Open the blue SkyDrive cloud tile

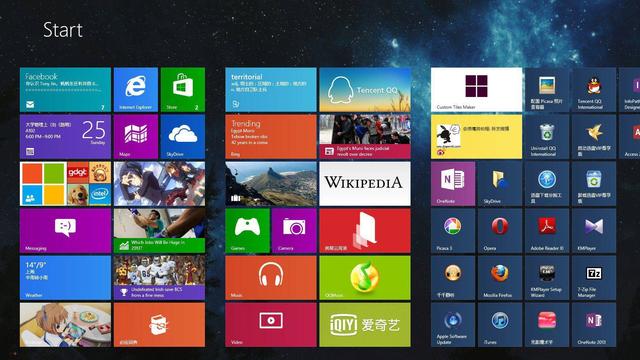(x=183, y=137)
